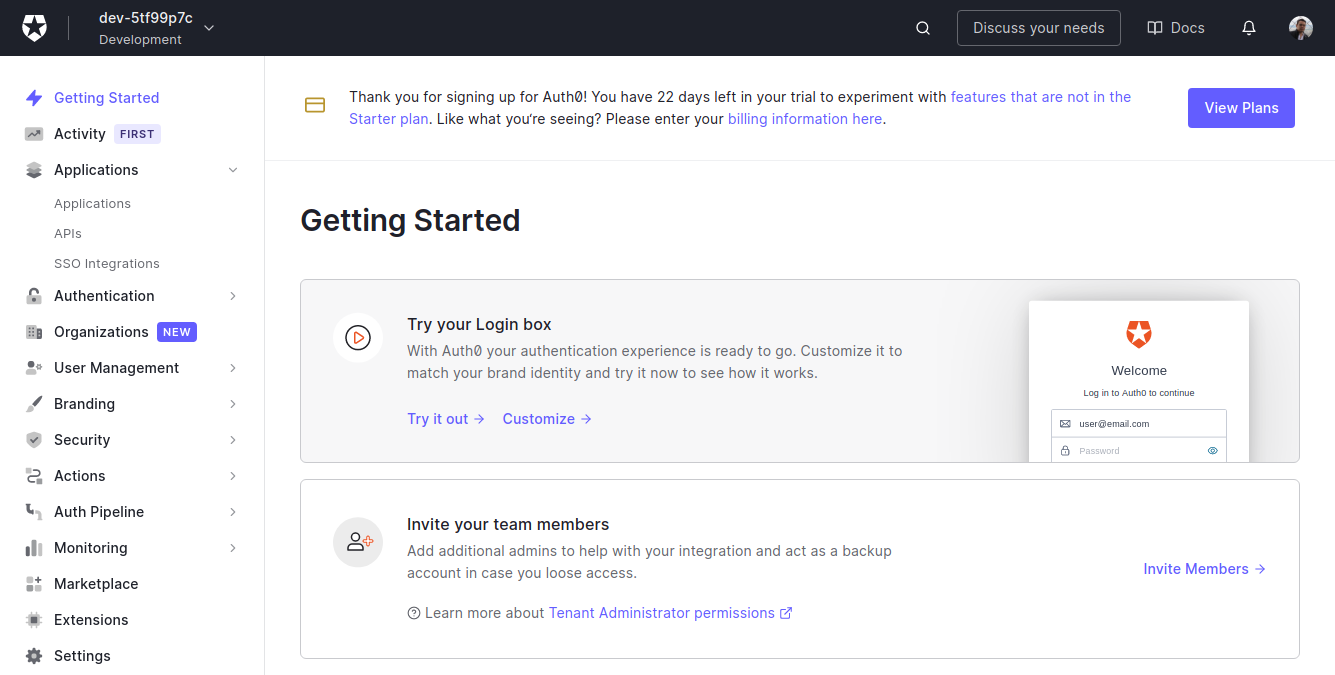Open Extensions from the sidebar

[x=90, y=619]
